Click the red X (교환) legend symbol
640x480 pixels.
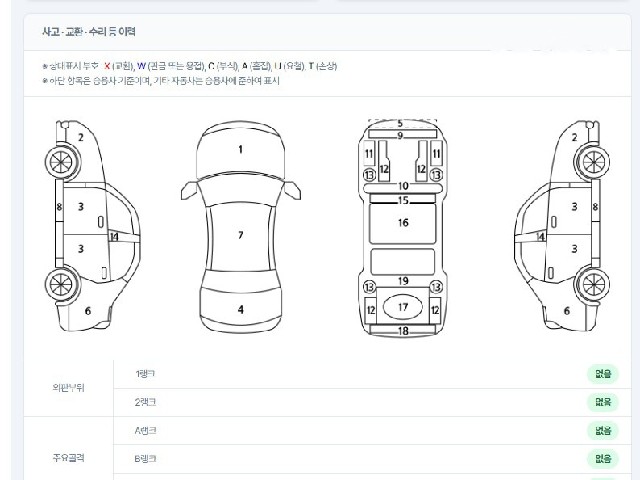(107, 66)
